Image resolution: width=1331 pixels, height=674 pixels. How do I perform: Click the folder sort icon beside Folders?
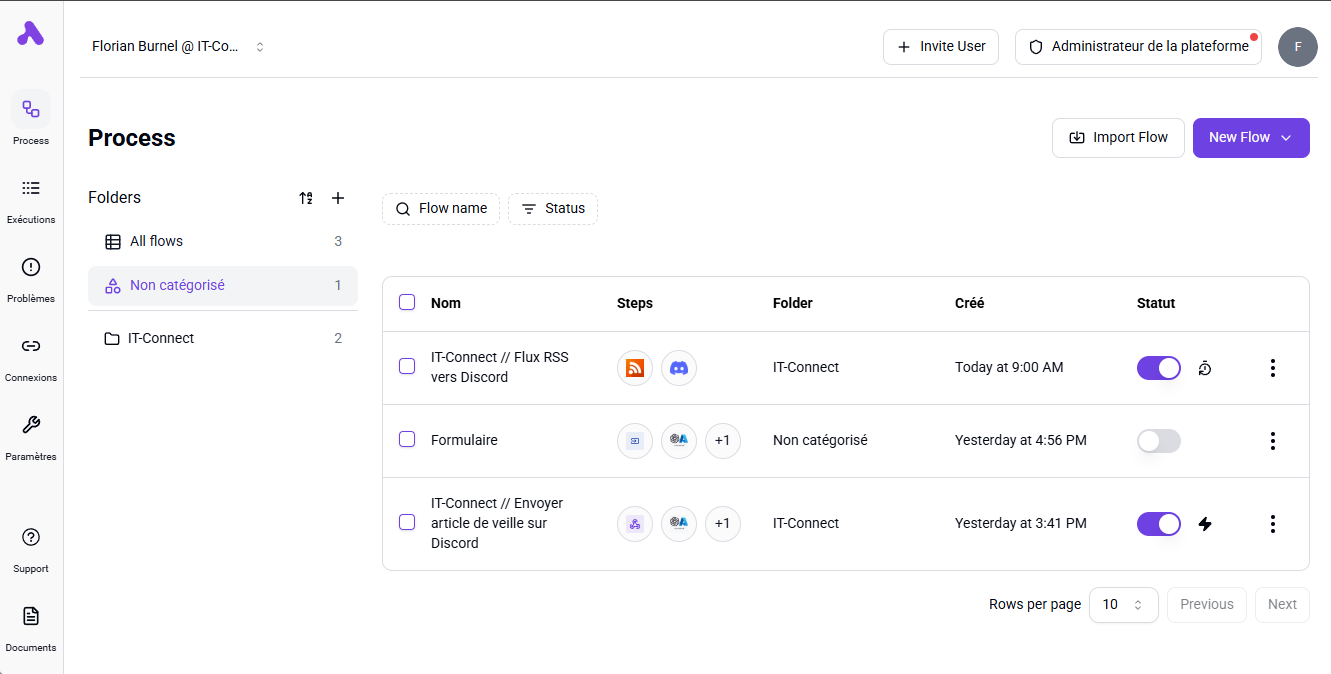pos(306,198)
